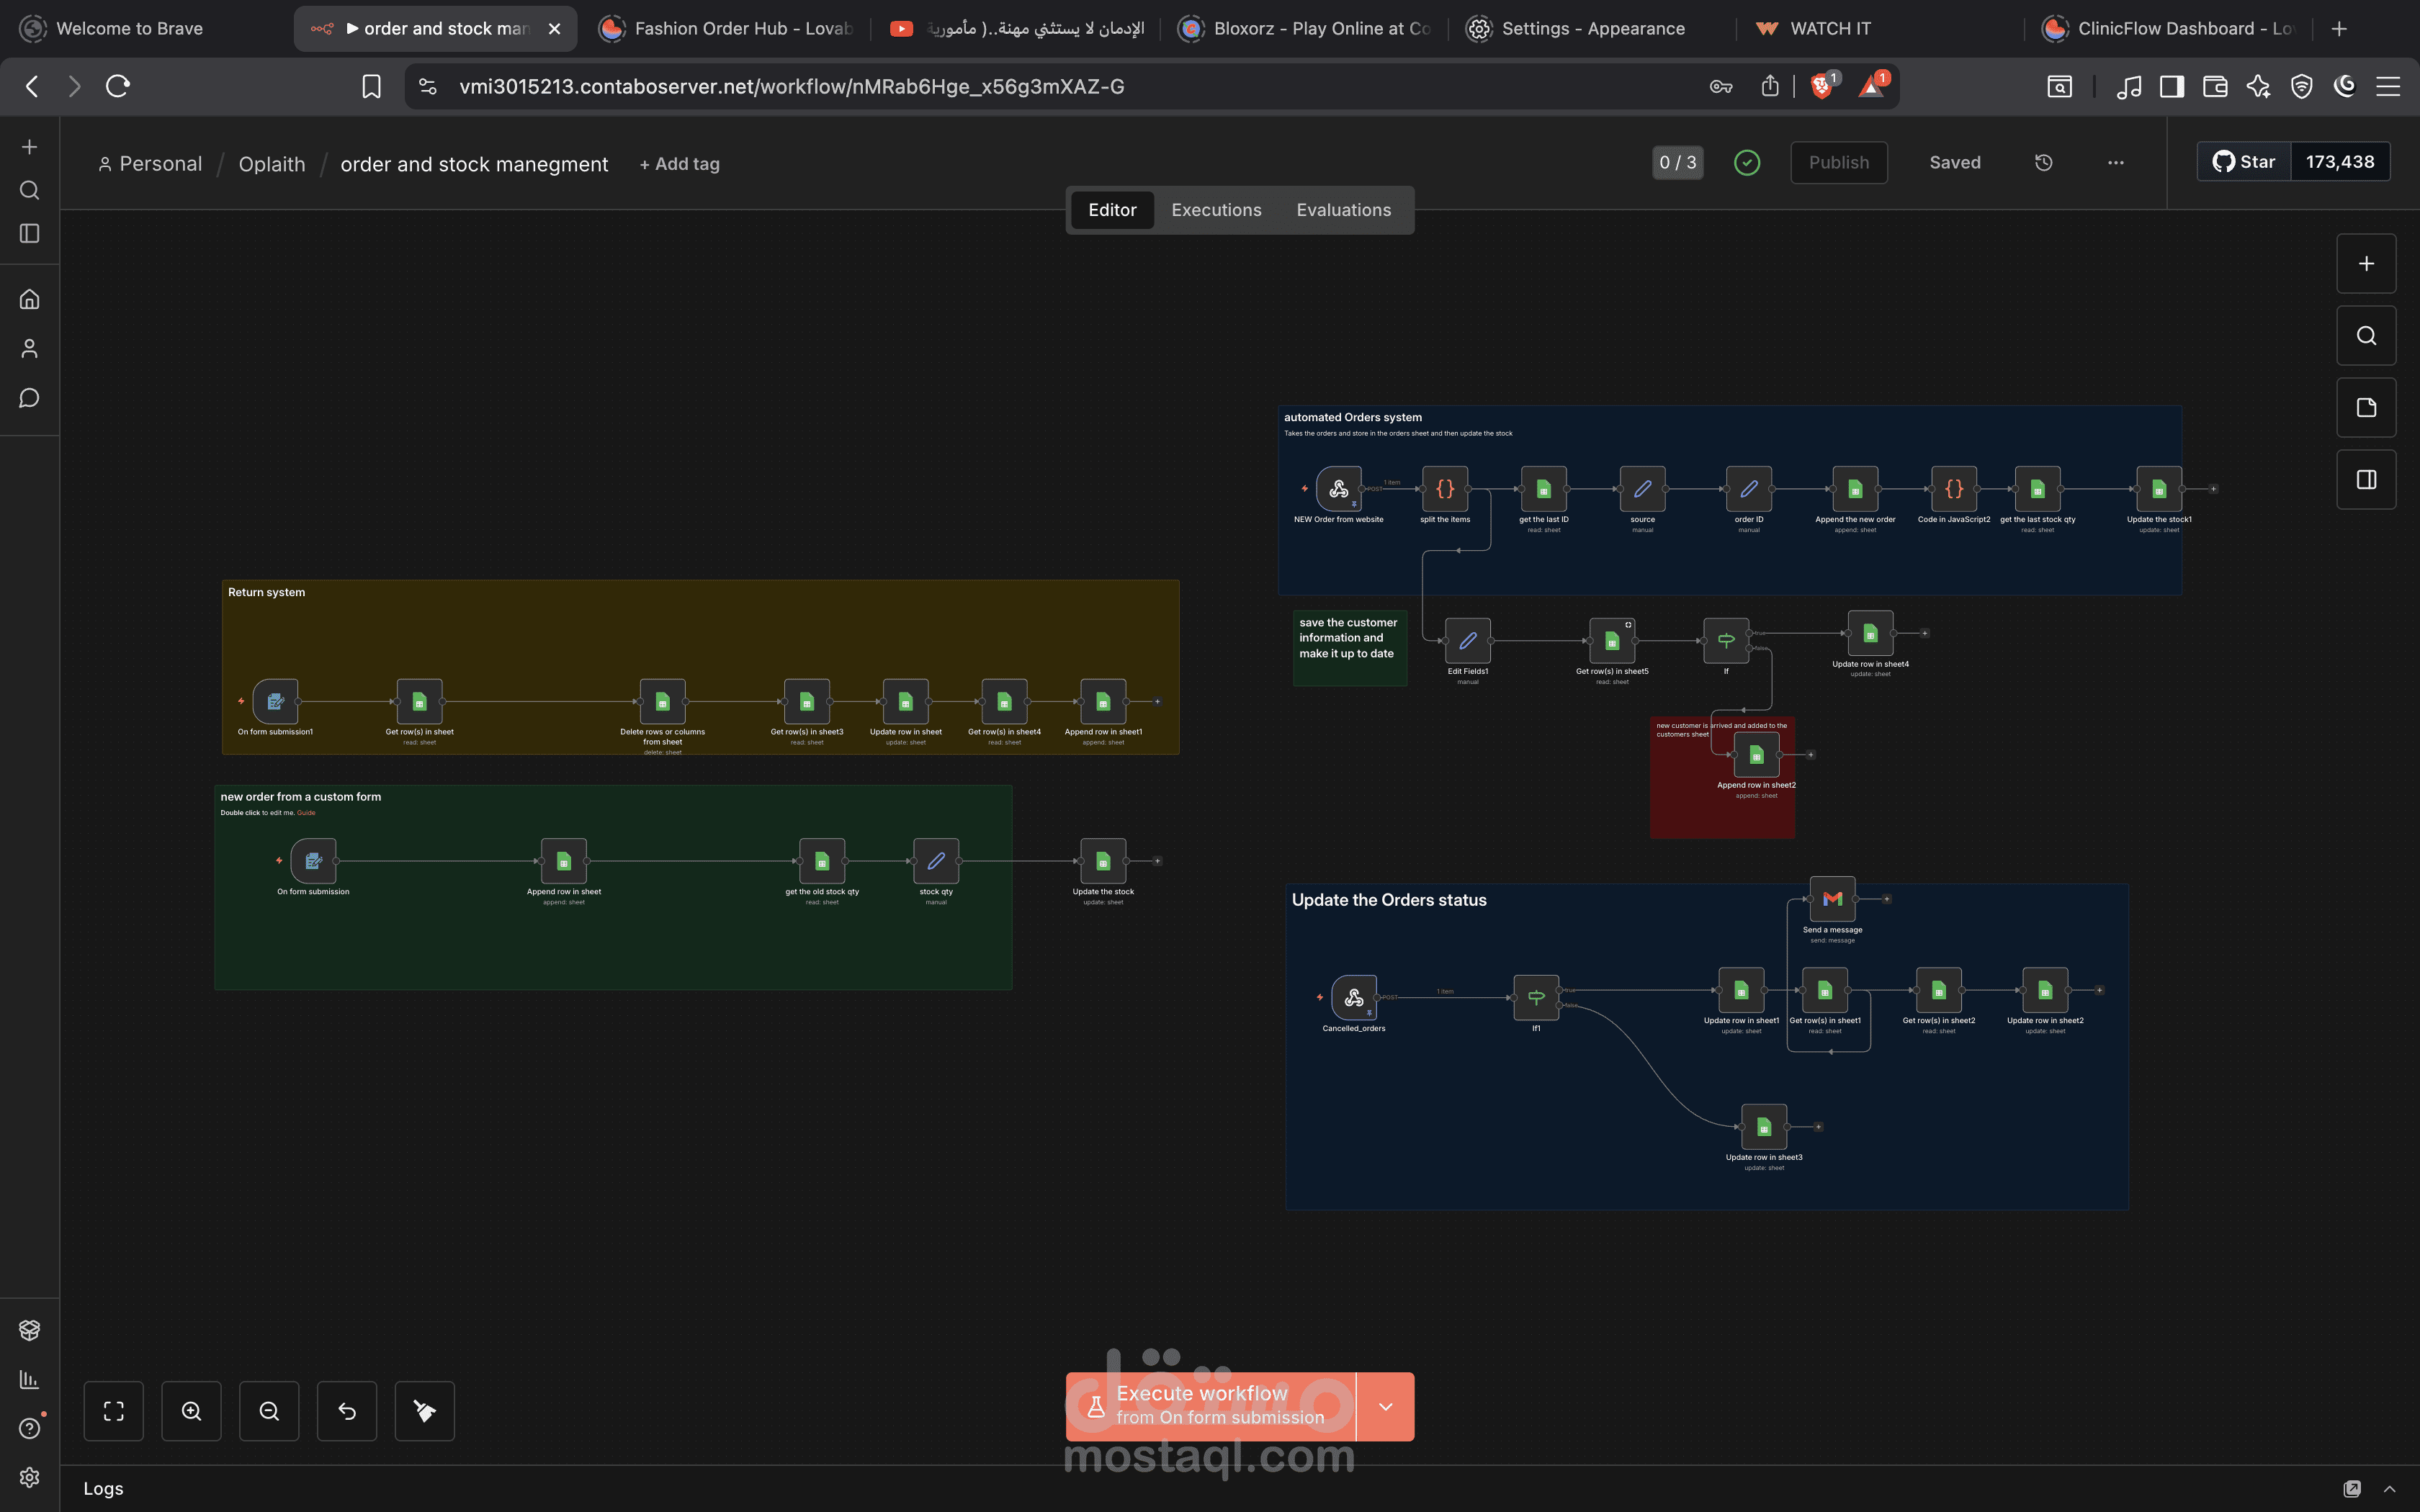Click the Publish button
The image size is (2420, 1512).
(1838, 162)
